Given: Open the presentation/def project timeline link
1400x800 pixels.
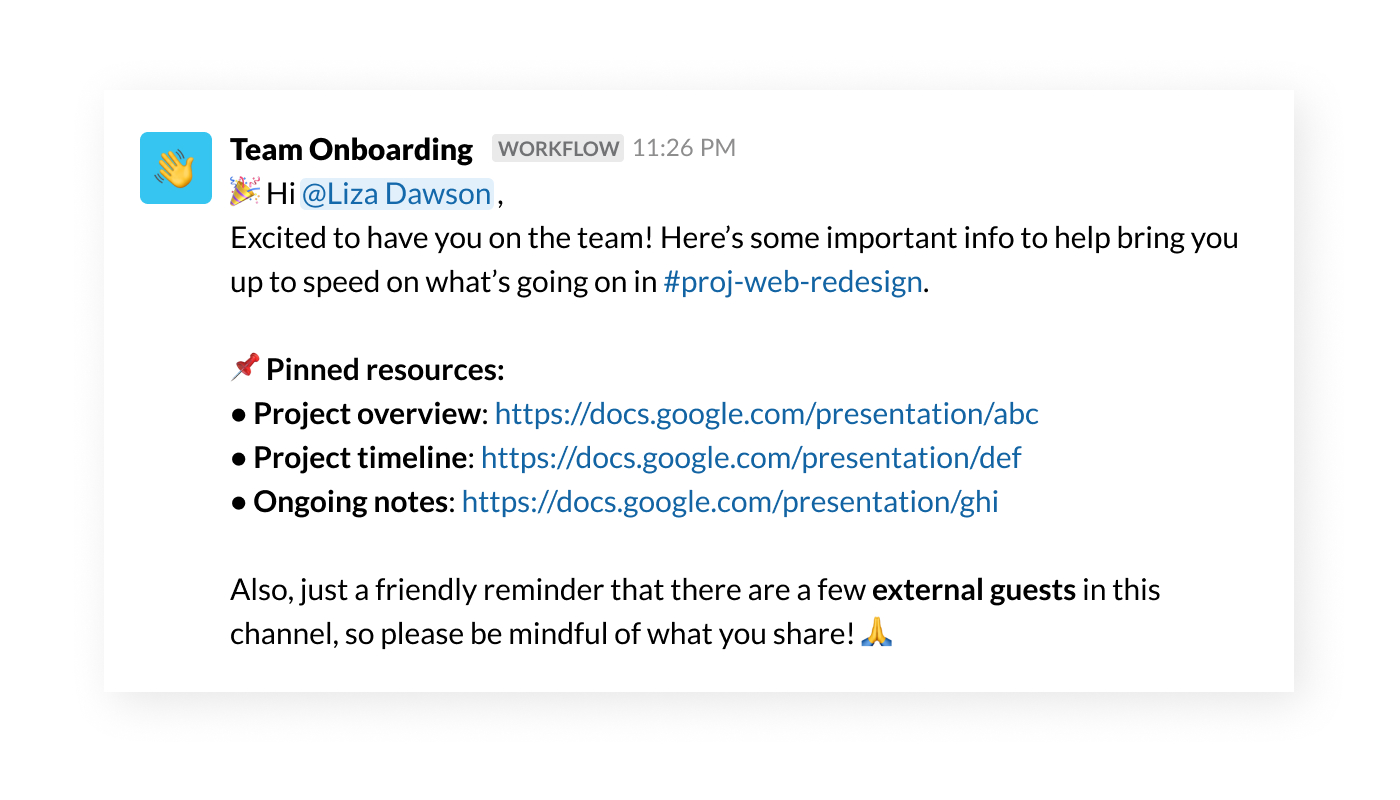Looking at the screenshot, I should pos(751,458).
